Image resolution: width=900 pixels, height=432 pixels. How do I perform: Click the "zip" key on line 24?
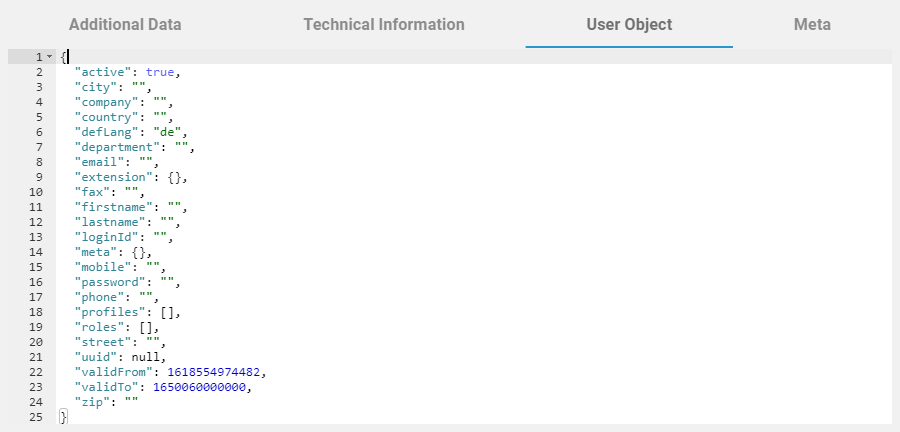91,402
